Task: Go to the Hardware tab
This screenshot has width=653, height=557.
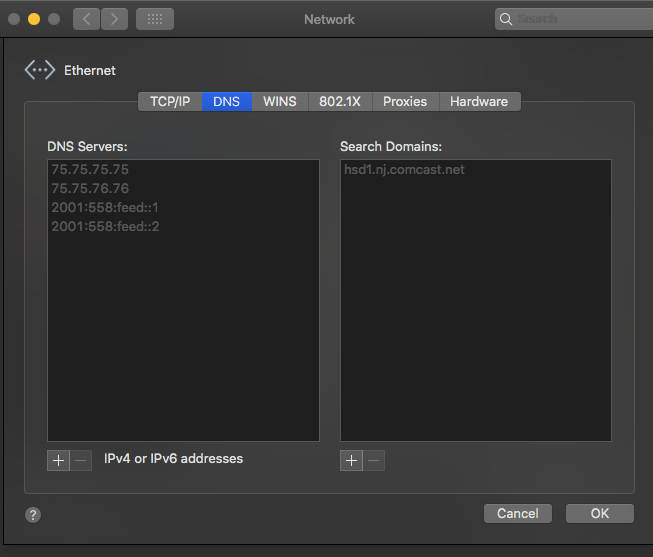Action: (479, 102)
